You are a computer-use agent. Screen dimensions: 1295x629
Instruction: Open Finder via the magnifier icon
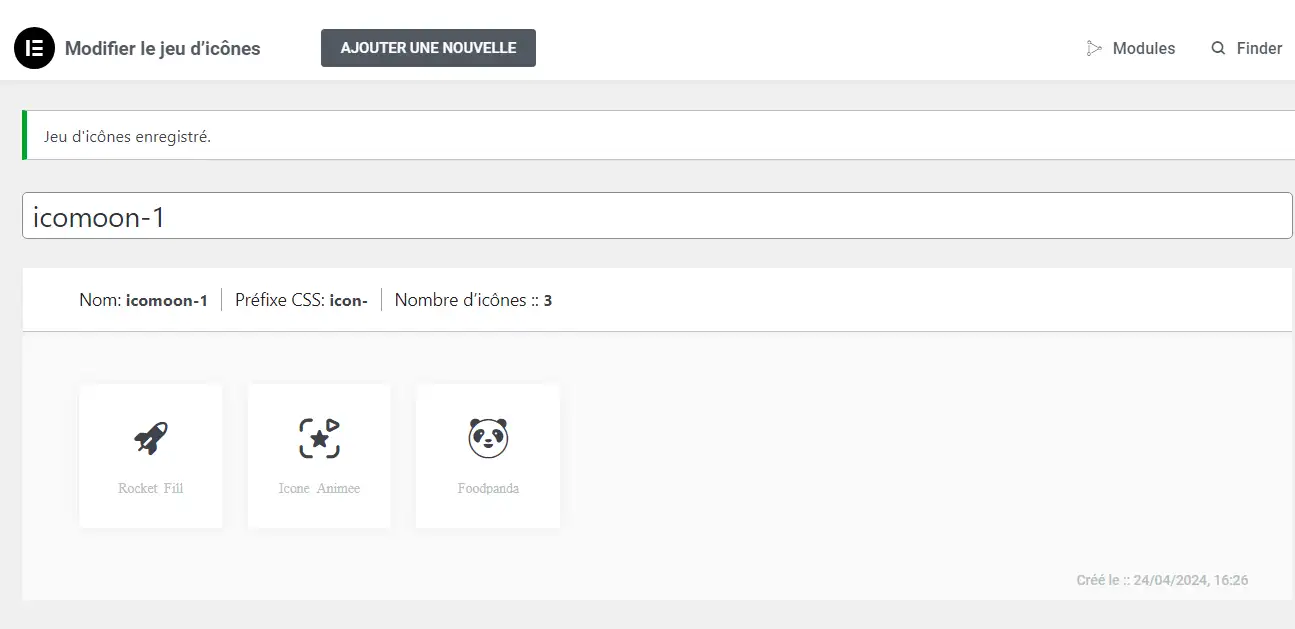[1218, 47]
